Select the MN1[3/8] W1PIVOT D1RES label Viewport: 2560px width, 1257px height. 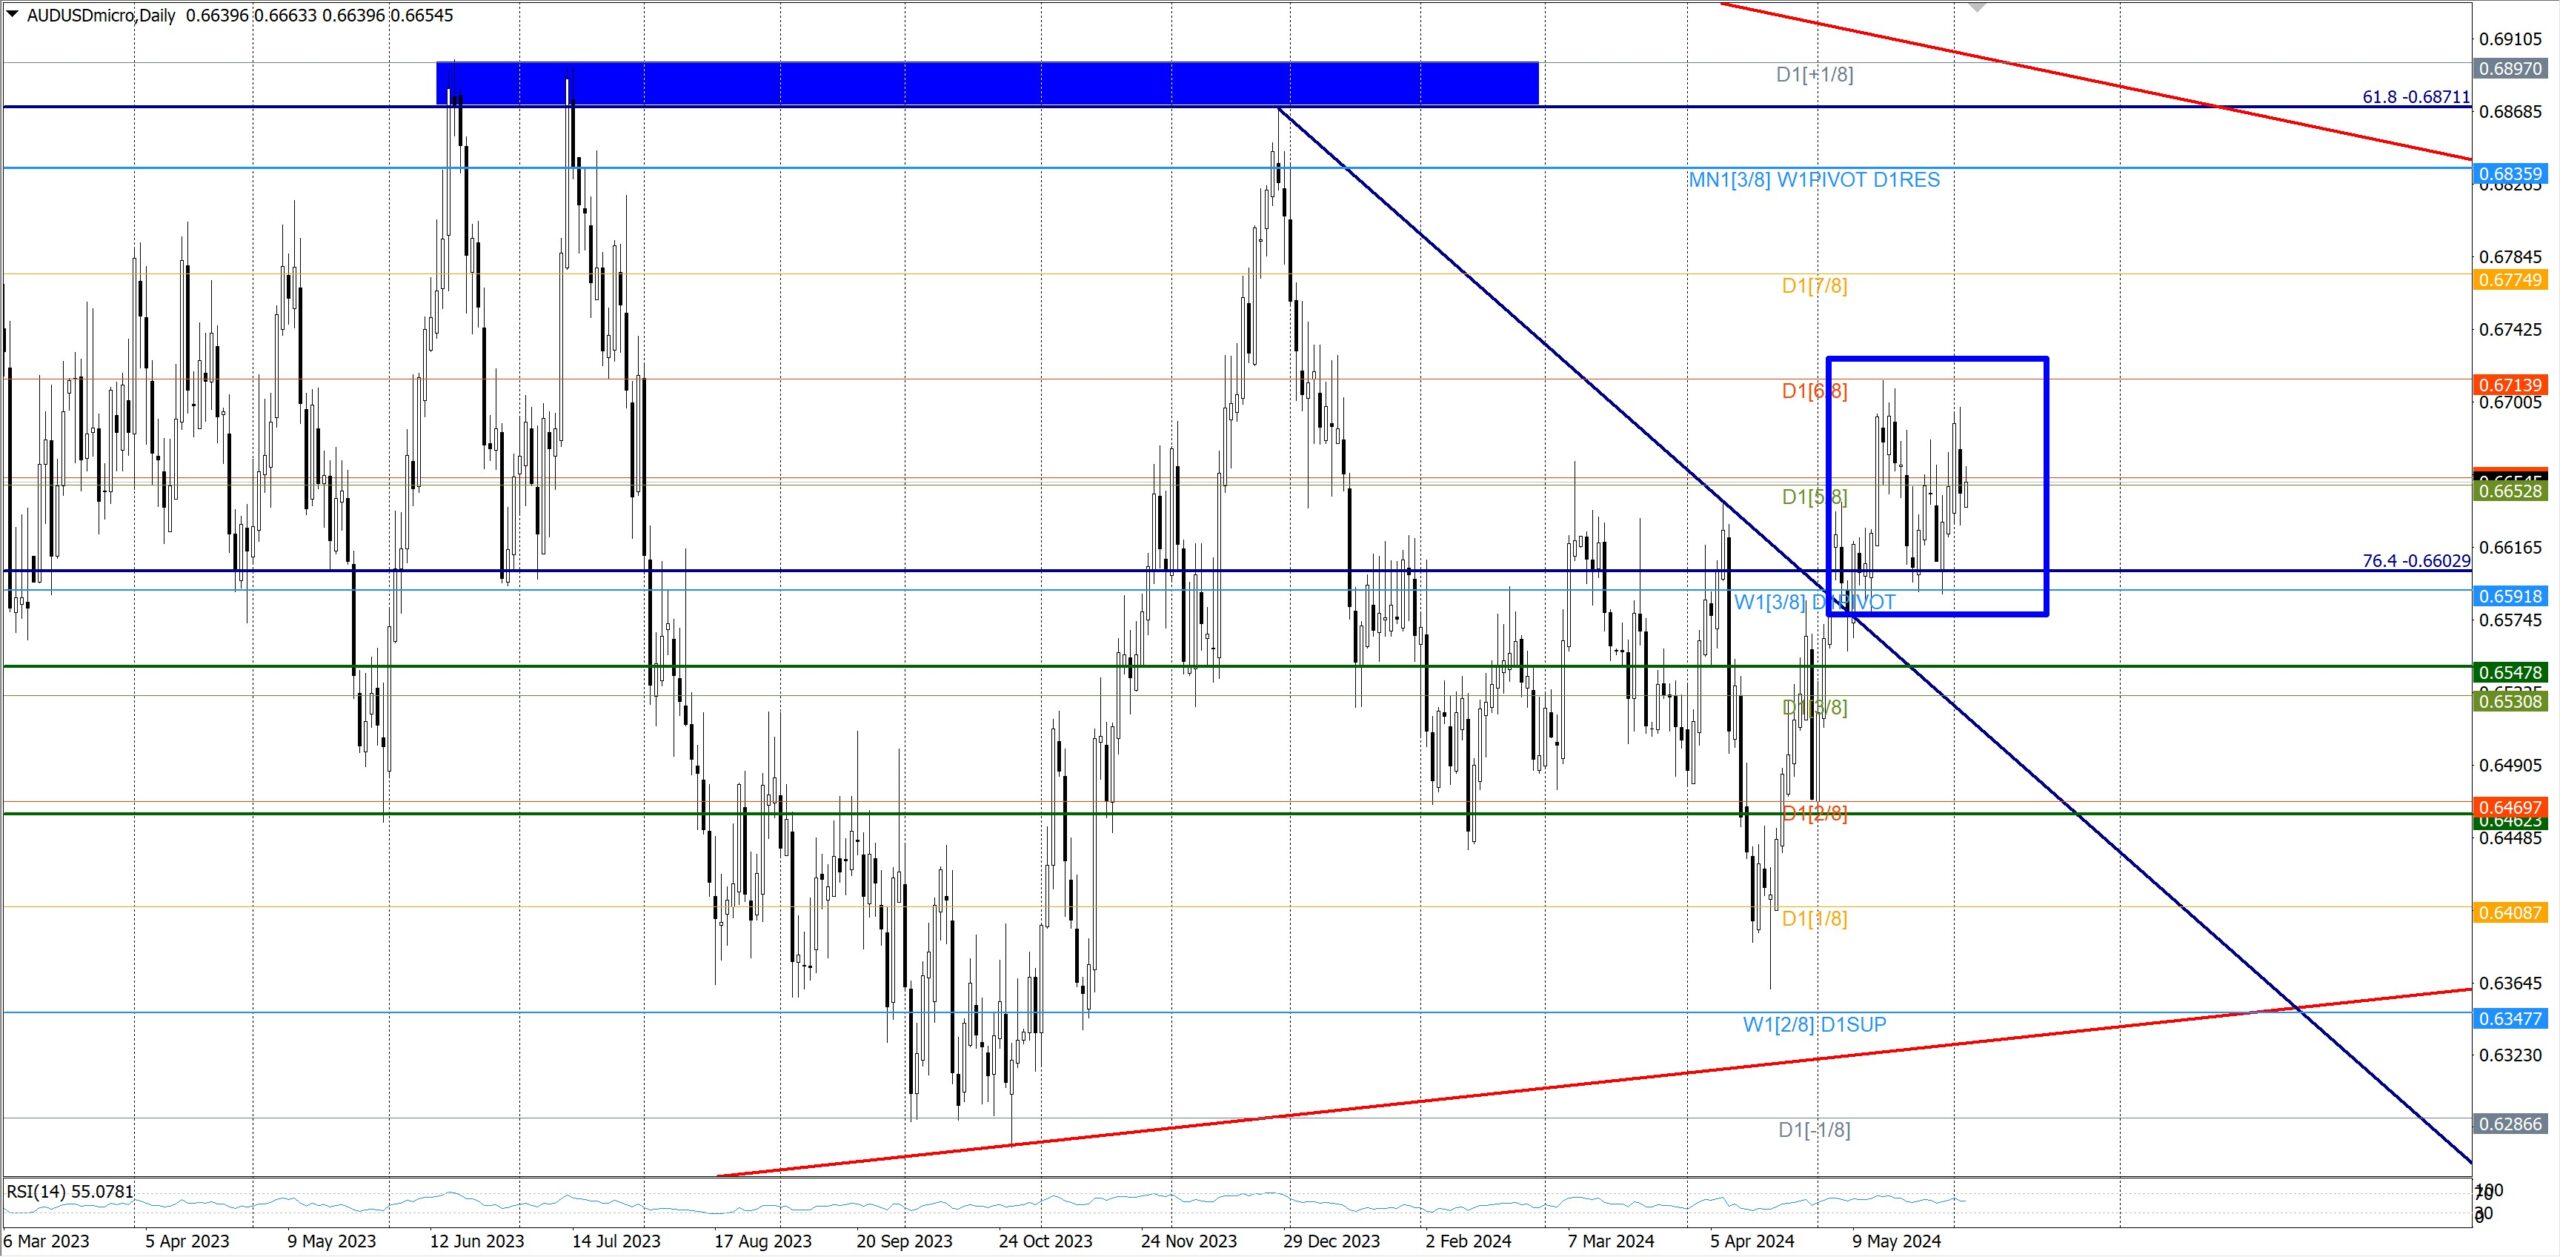[1813, 180]
